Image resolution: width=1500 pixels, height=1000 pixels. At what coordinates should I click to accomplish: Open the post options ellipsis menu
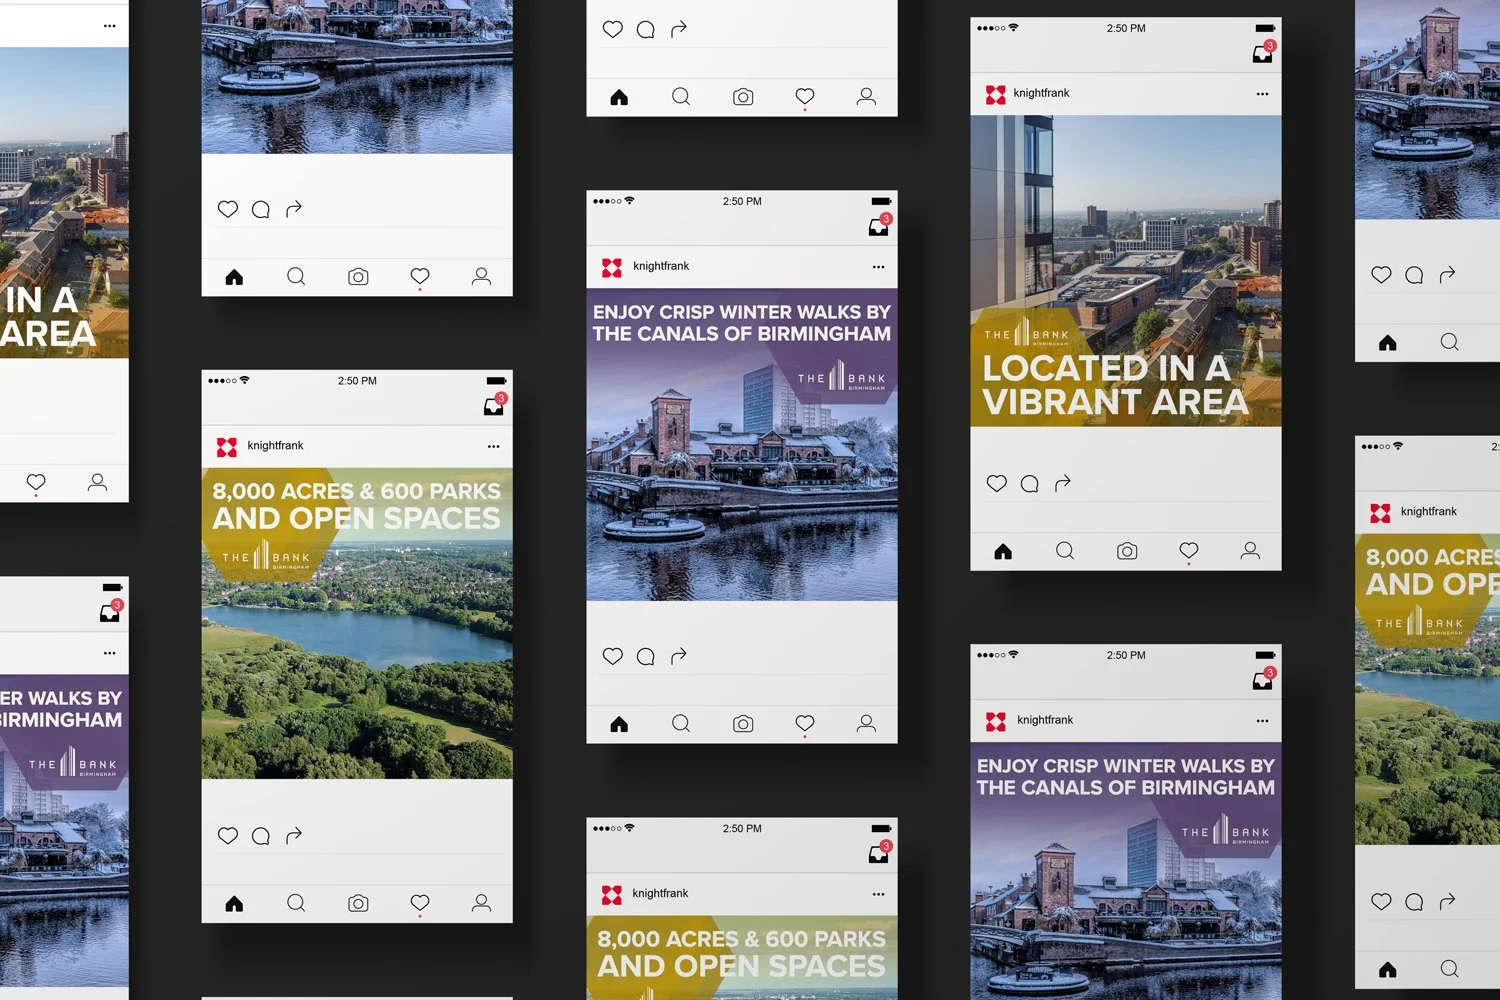[x=878, y=266]
